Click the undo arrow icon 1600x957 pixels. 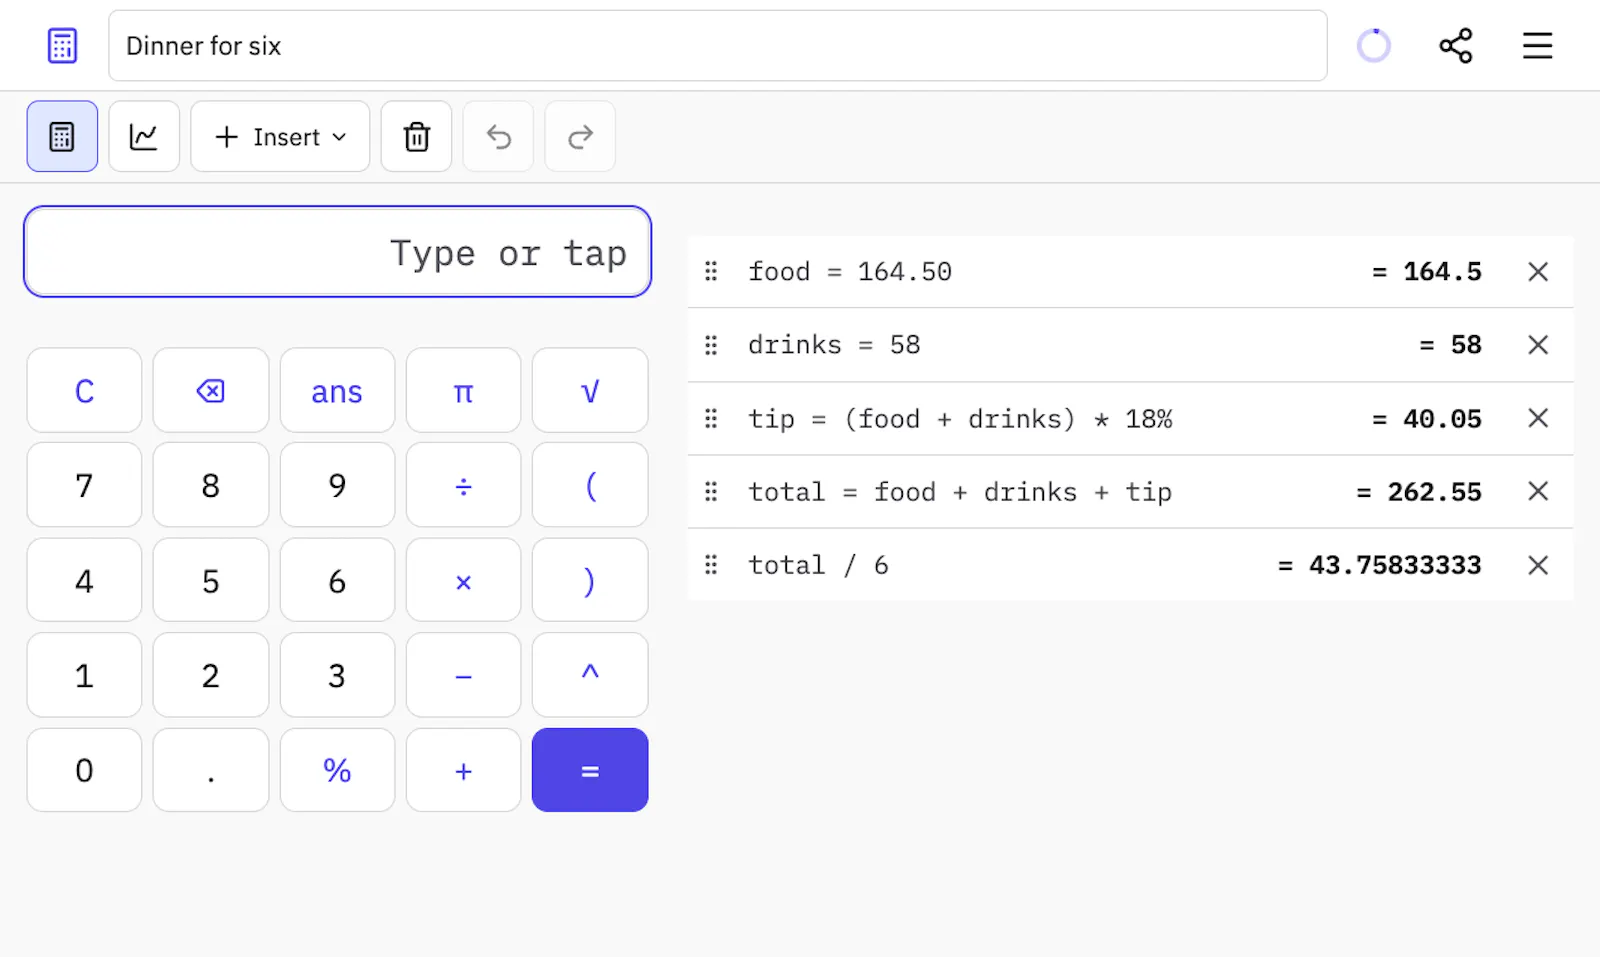498,136
